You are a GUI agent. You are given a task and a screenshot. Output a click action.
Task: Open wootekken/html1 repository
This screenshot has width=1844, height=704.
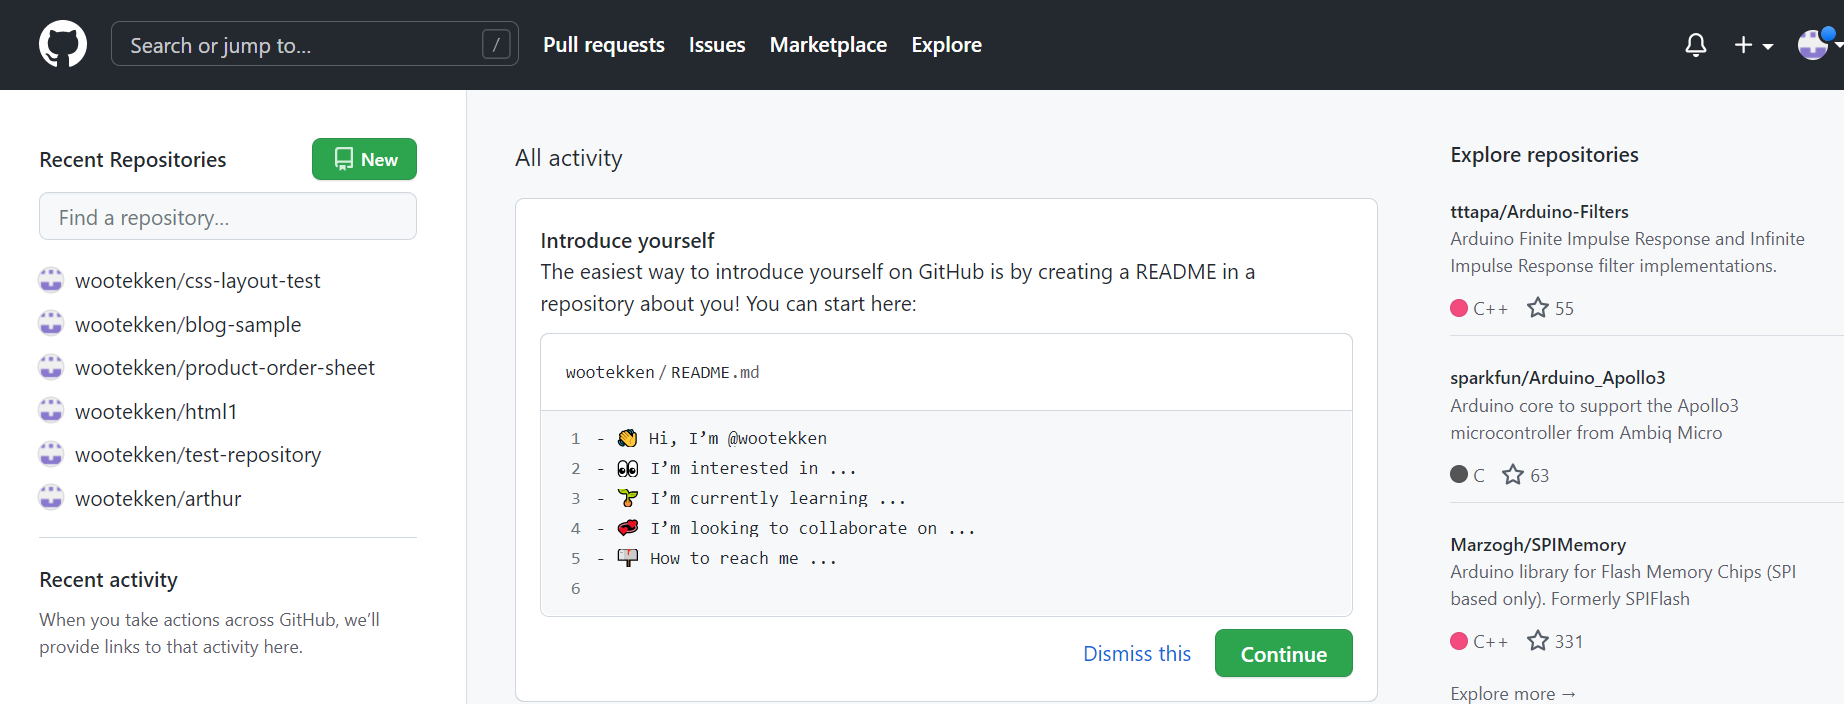tap(156, 412)
